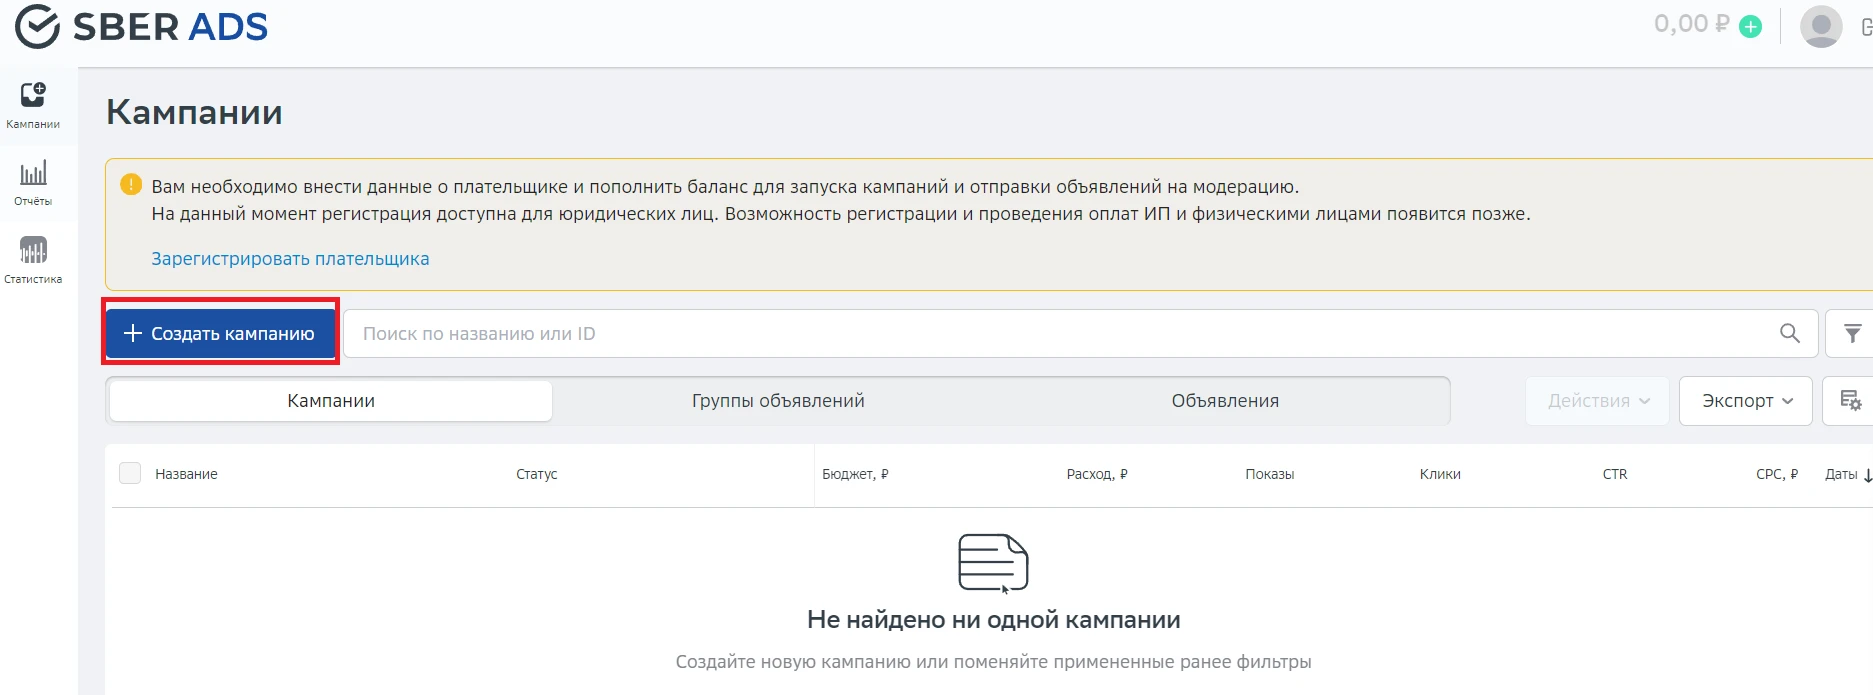Click the search magnifier icon

(x=1790, y=333)
